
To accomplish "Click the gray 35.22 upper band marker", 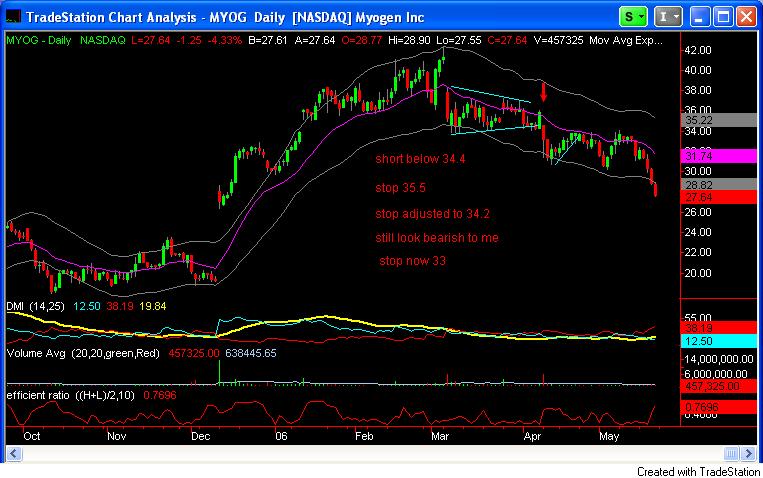I will [x=718, y=120].
